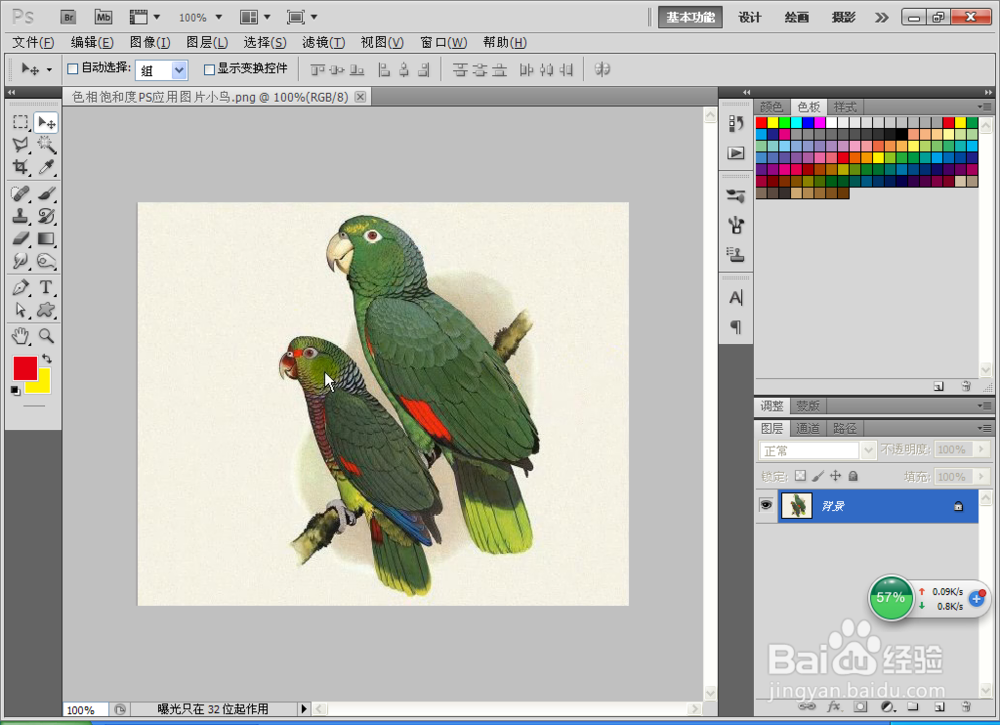Toggle lock image pixels brush icon
Viewport: 1000px width, 725px height.
(x=818, y=476)
